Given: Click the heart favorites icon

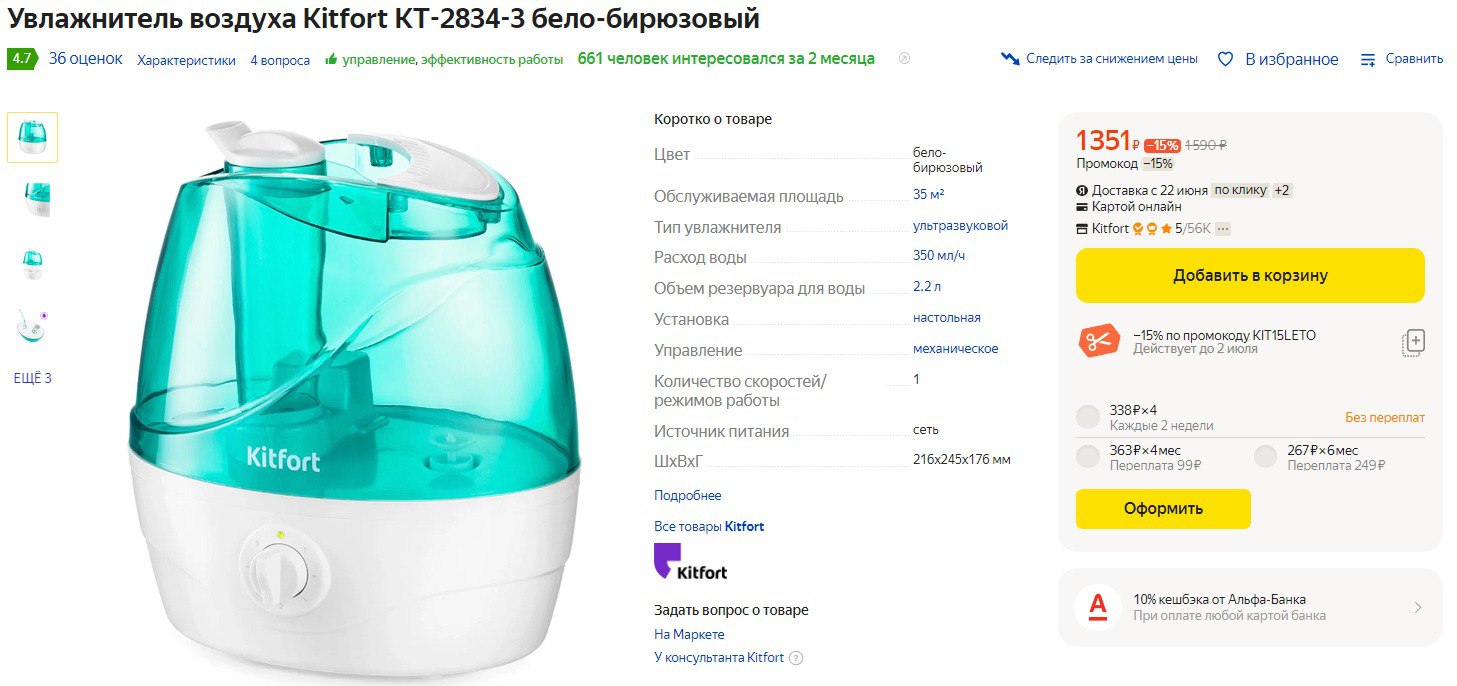Looking at the screenshot, I should pyautogui.click(x=1225, y=59).
